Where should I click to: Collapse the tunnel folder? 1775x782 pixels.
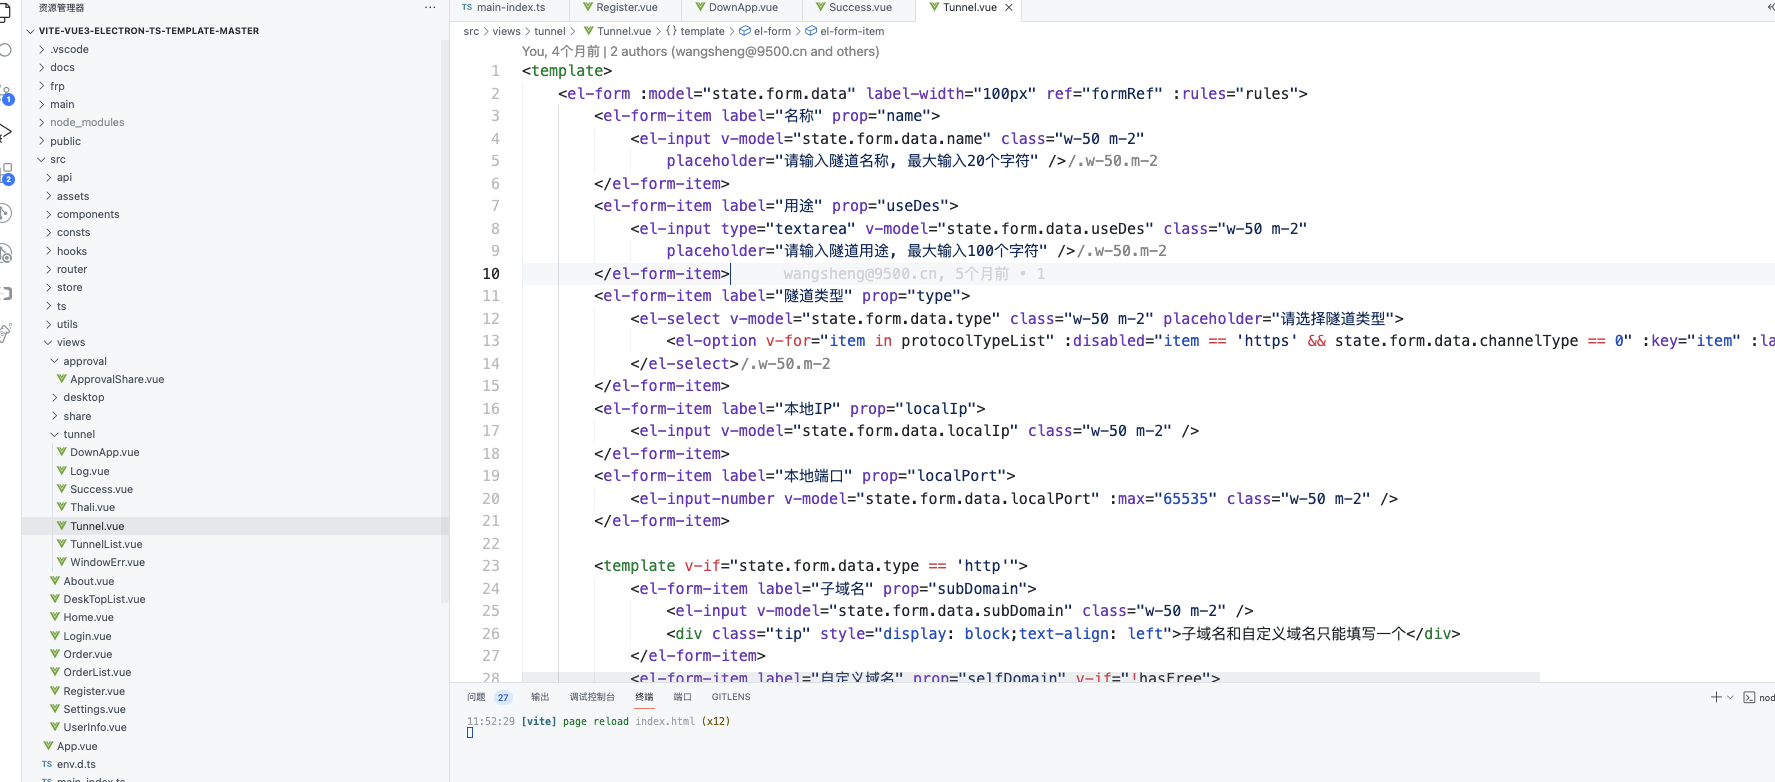(x=236, y=434)
